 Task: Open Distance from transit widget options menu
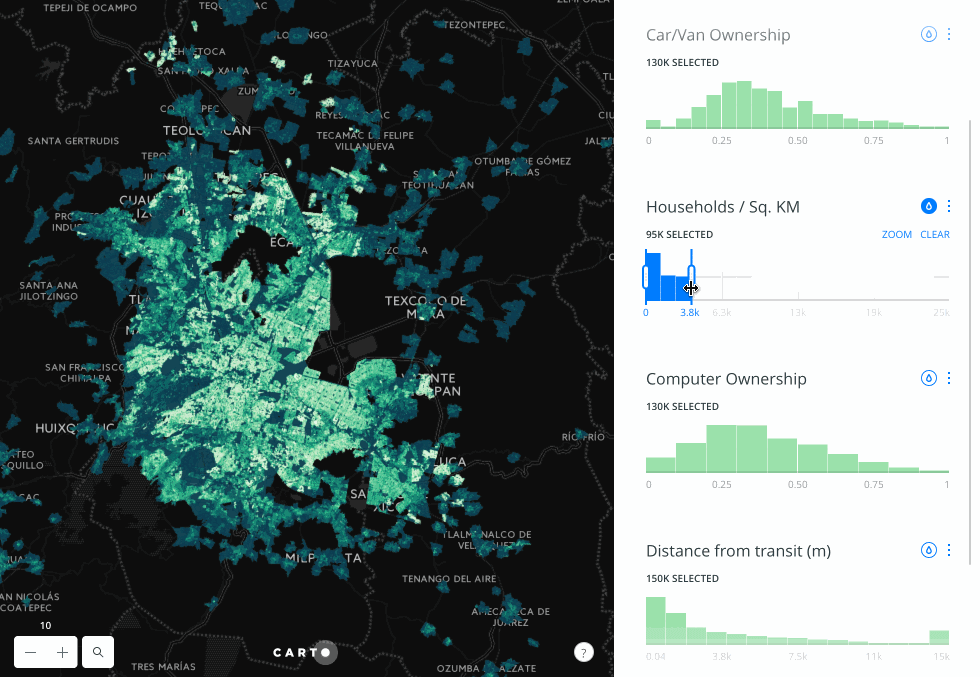(x=949, y=550)
